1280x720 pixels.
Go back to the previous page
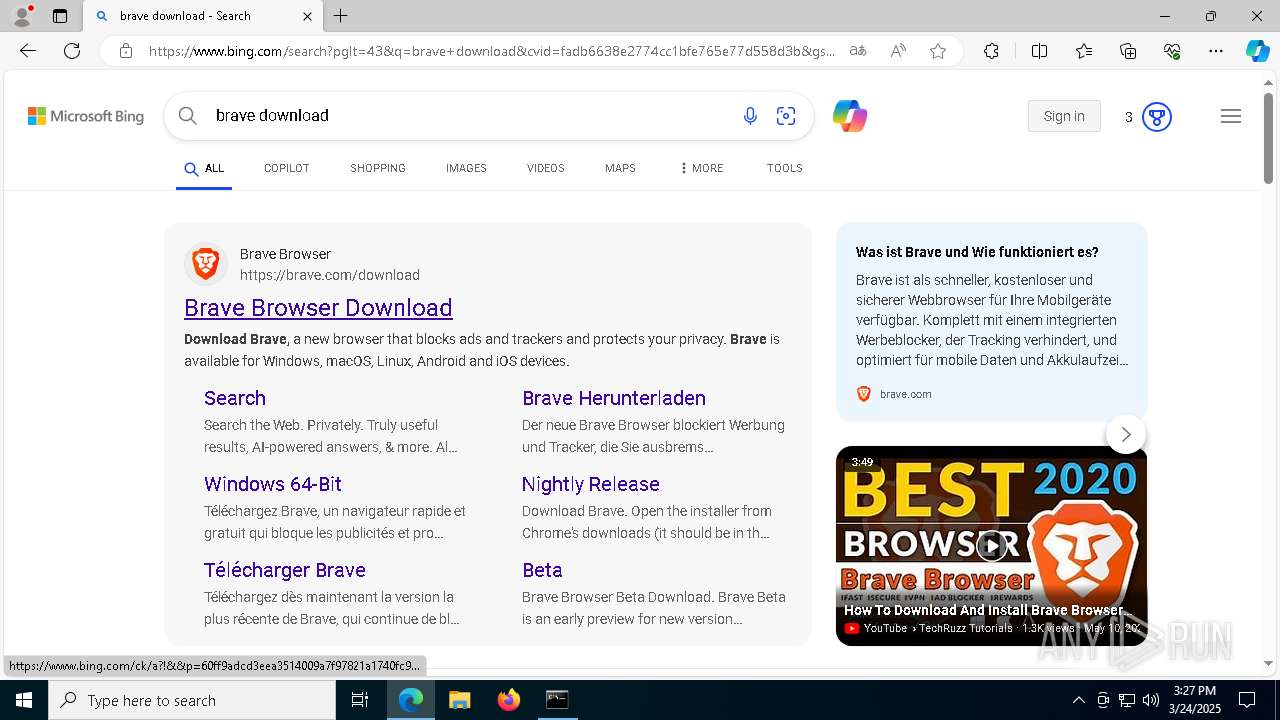[28, 51]
